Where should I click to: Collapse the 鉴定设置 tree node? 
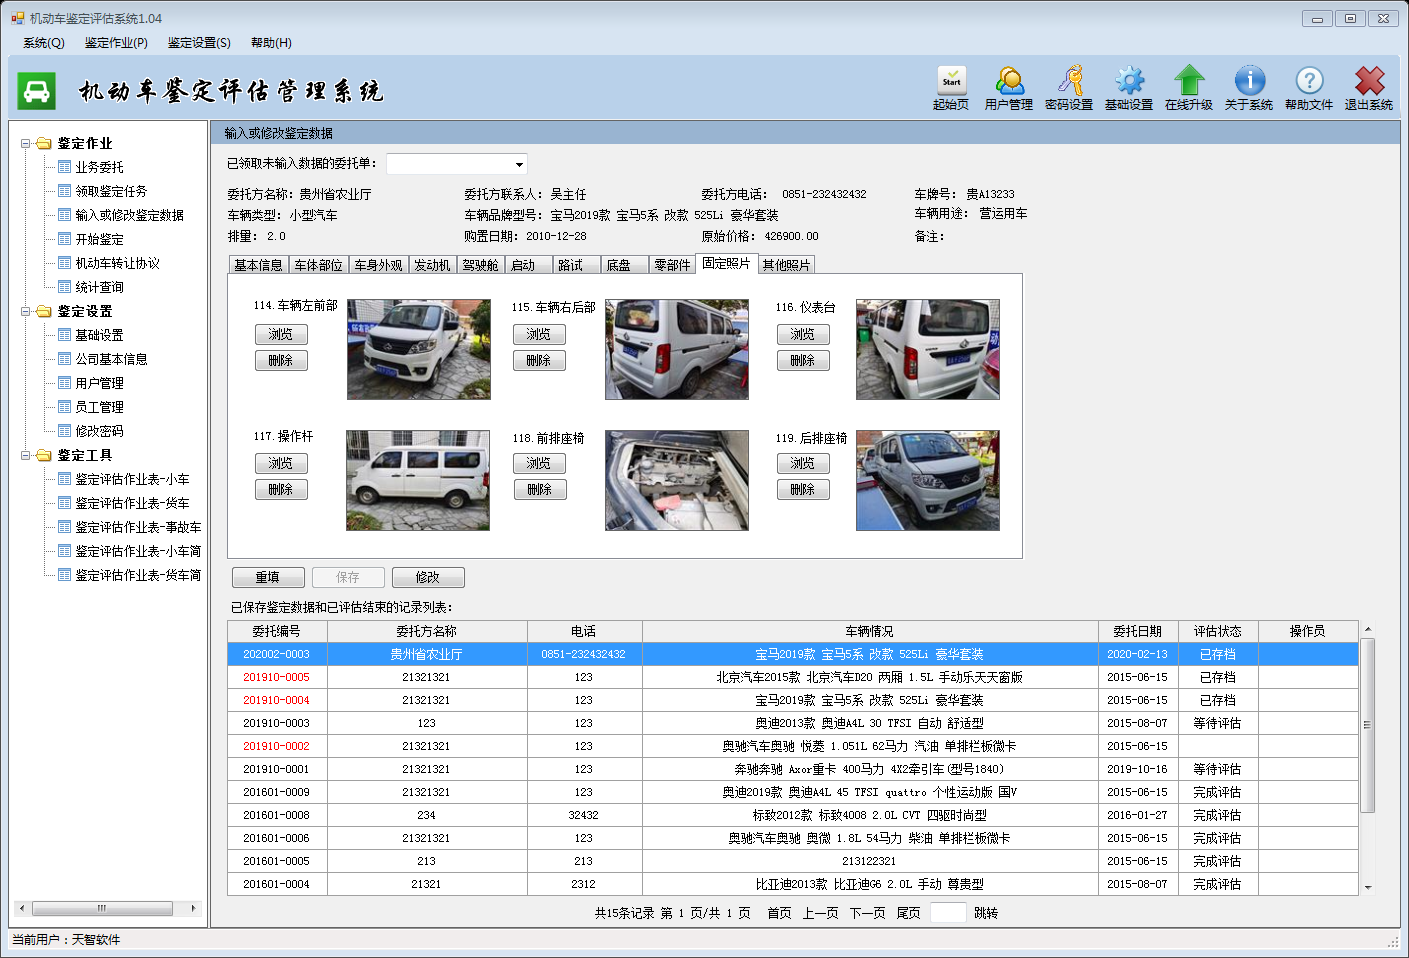pyautogui.click(x=26, y=311)
